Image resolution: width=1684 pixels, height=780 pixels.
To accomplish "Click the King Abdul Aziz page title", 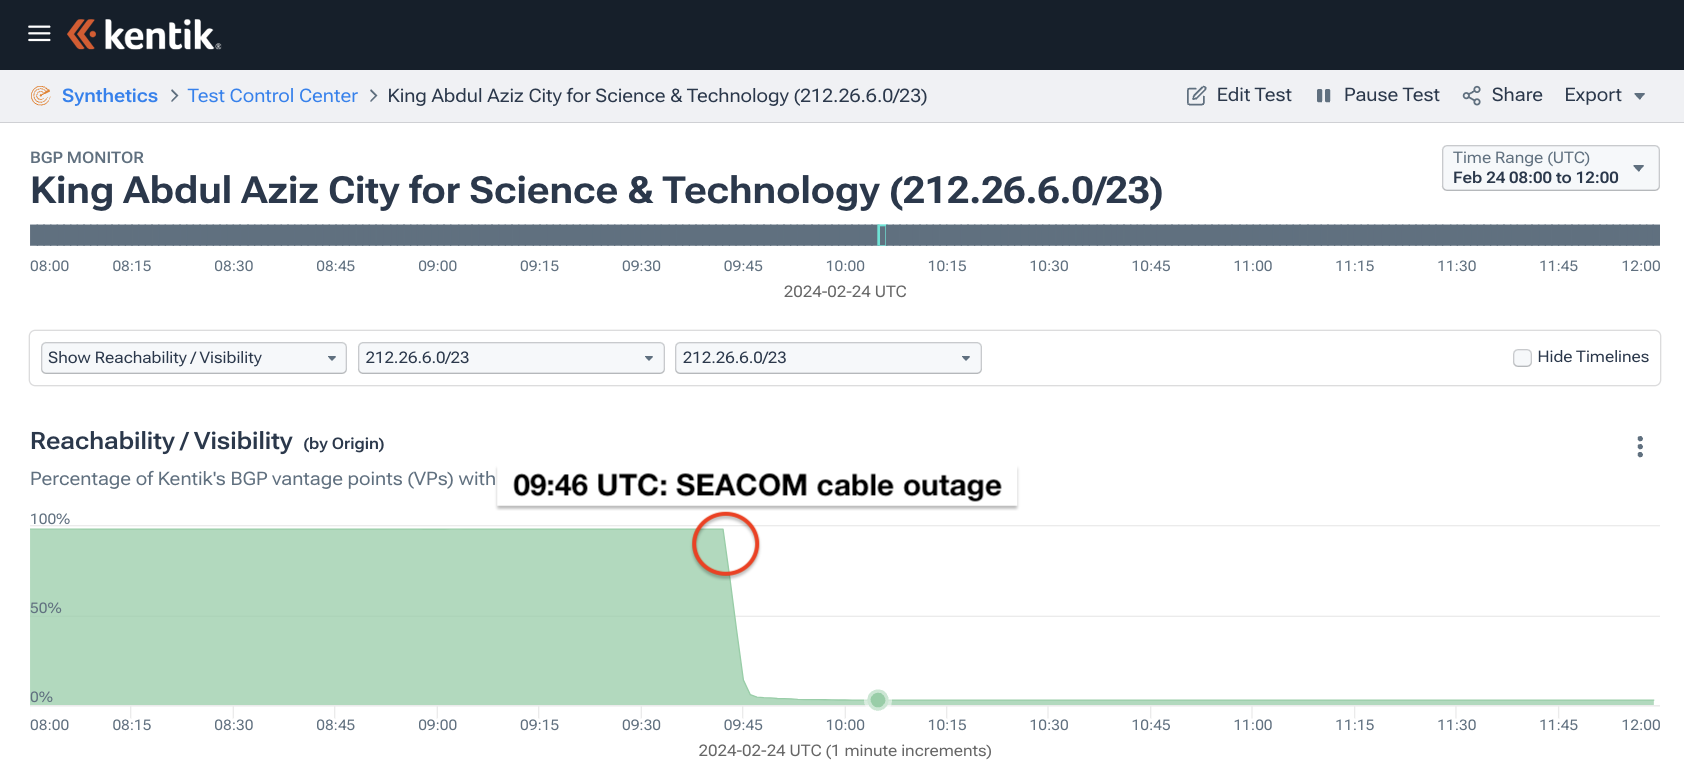I will 596,190.
